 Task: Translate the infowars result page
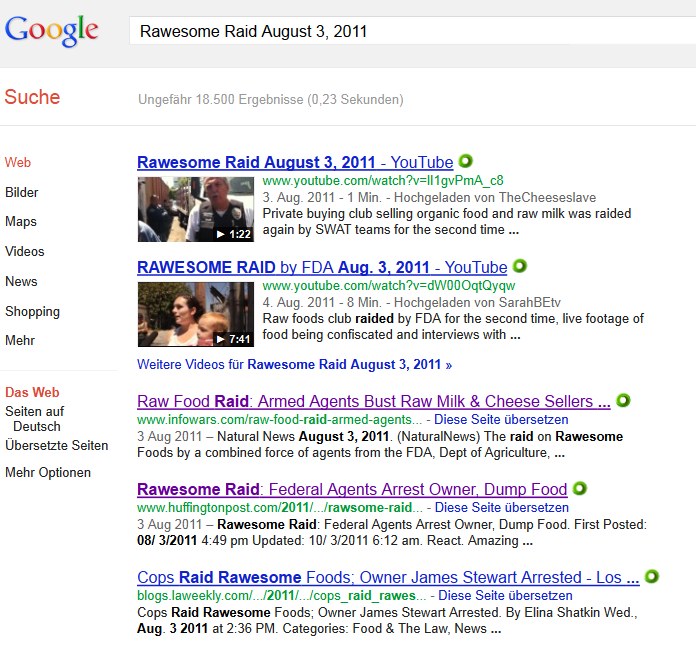click(501, 419)
